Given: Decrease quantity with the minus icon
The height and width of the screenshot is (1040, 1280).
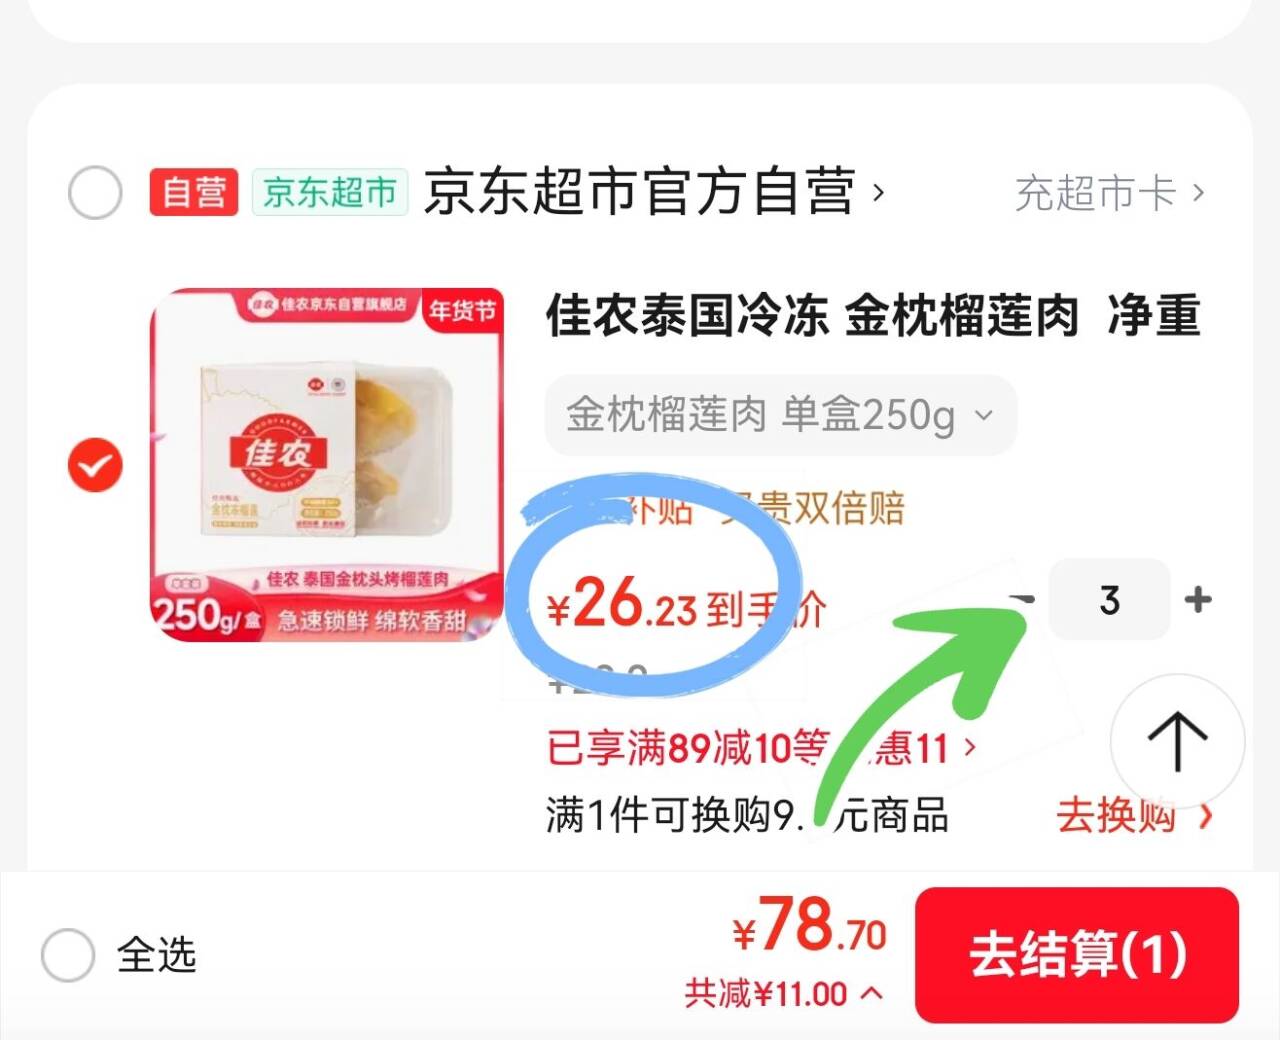Looking at the screenshot, I should pos(1022,599).
